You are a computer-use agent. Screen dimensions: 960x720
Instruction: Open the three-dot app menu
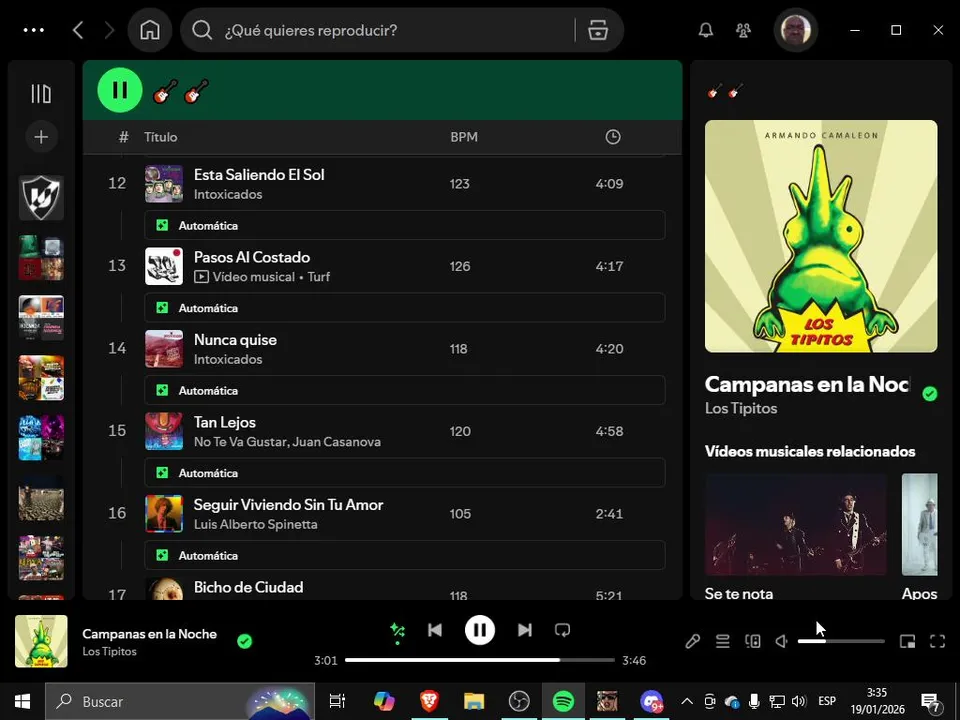pos(34,30)
